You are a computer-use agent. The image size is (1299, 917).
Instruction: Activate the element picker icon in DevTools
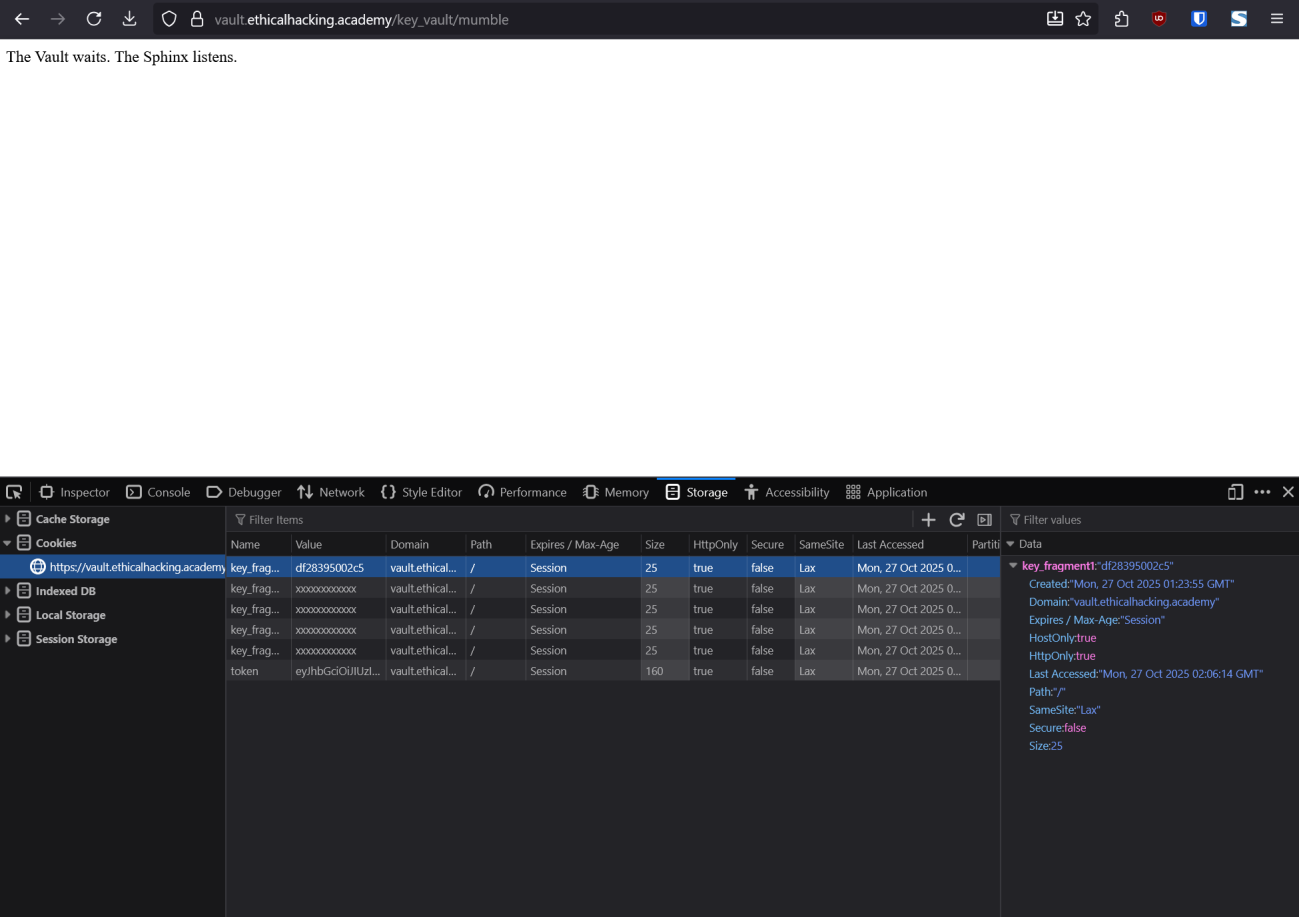(x=14, y=492)
